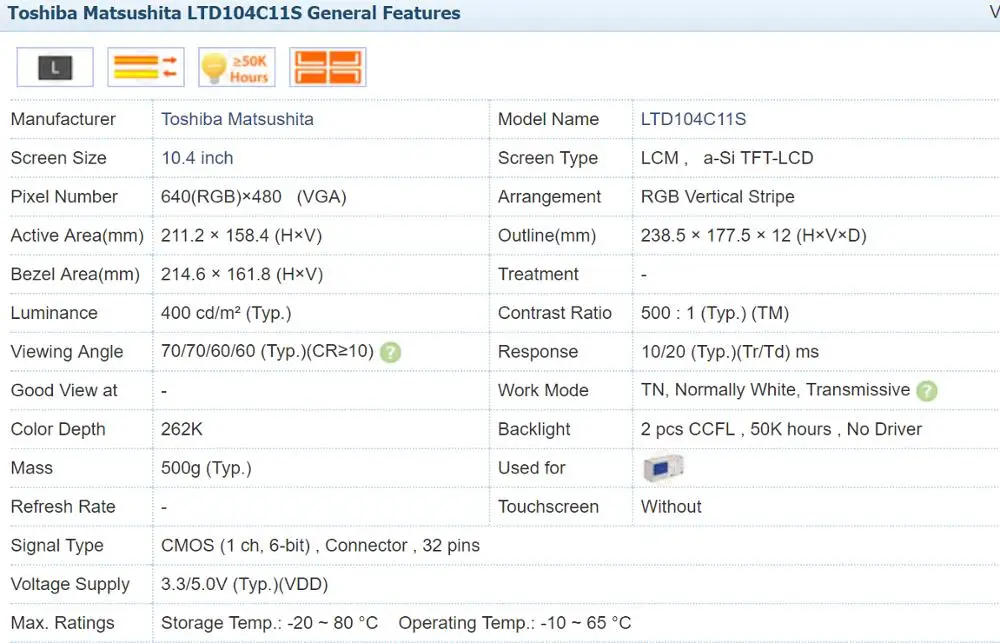1000x643 pixels.
Task: Click the landscape panel type icon
Action: pos(55,67)
